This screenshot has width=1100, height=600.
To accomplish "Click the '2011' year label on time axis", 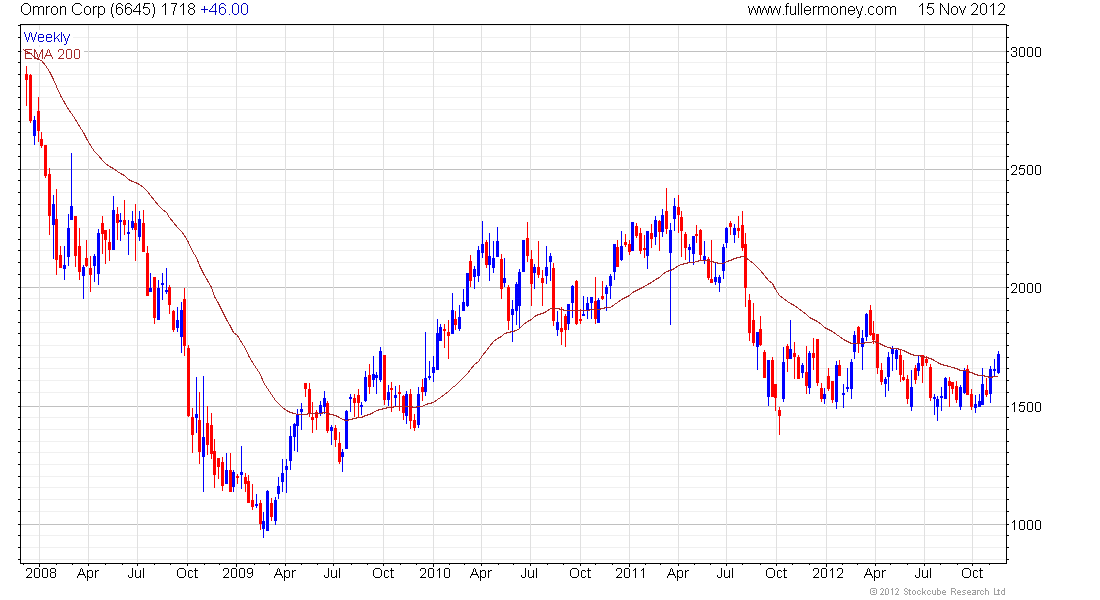I will tap(631, 573).
